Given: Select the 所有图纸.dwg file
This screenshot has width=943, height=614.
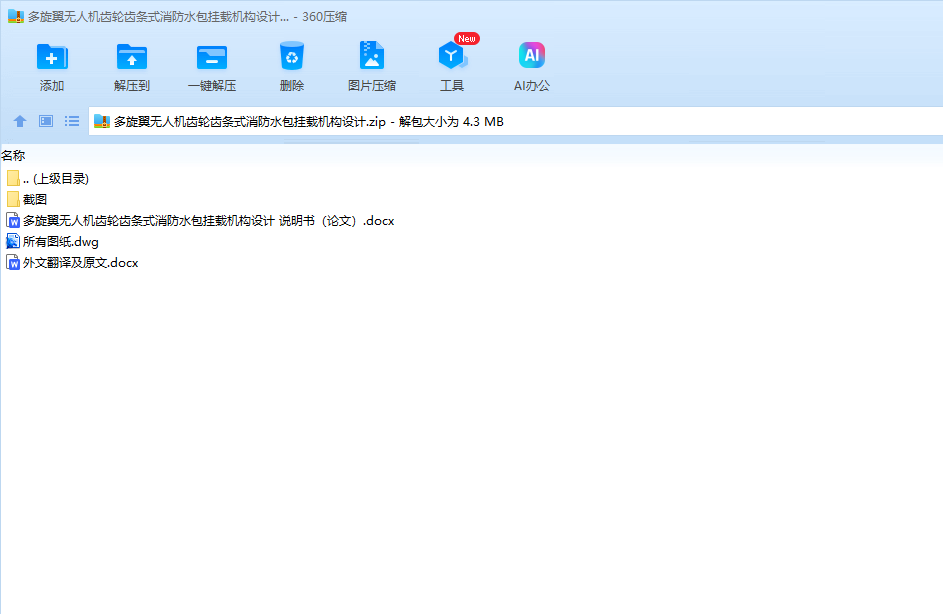Looking at the screenshot, I should pyautogui.click(x=52, y=242).
